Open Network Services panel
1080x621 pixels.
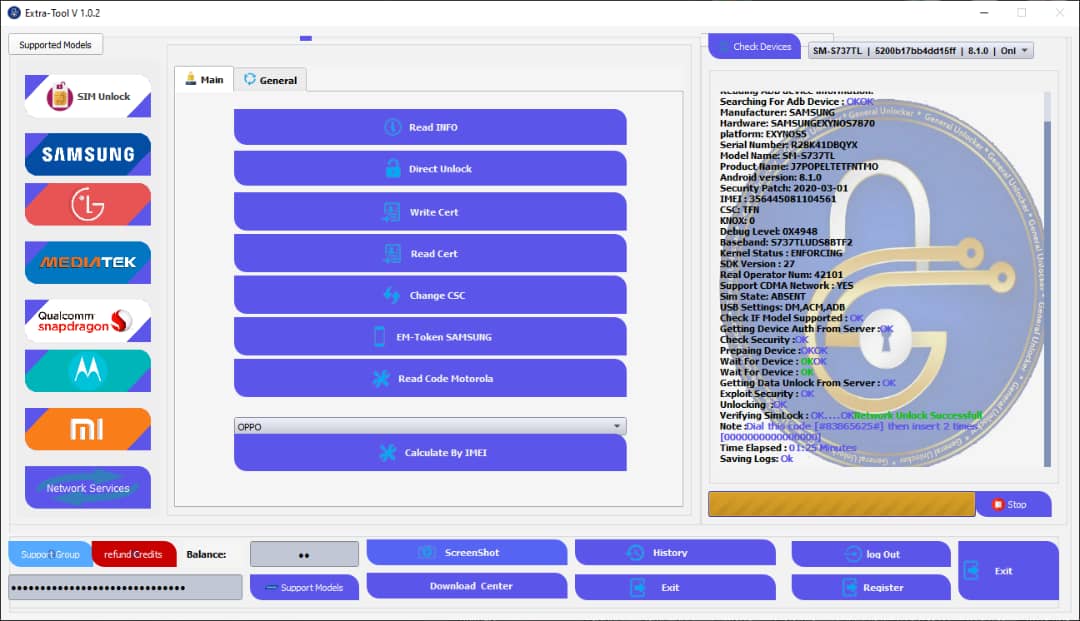click(88, 488)
